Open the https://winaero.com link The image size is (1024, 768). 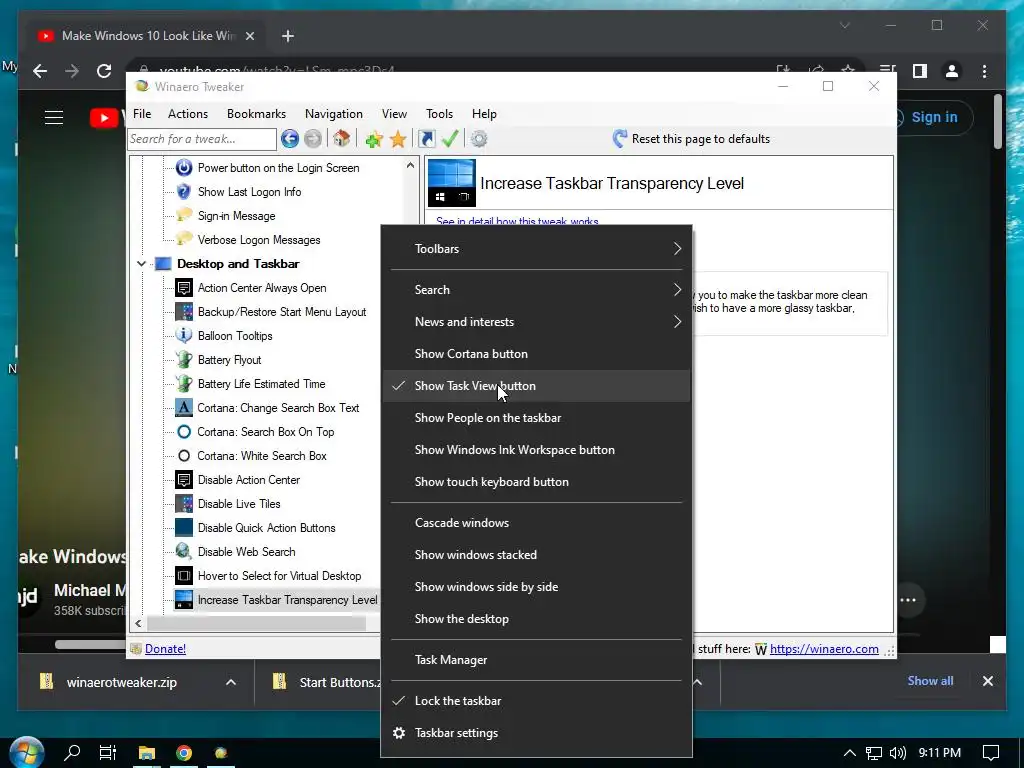point(824,648)
